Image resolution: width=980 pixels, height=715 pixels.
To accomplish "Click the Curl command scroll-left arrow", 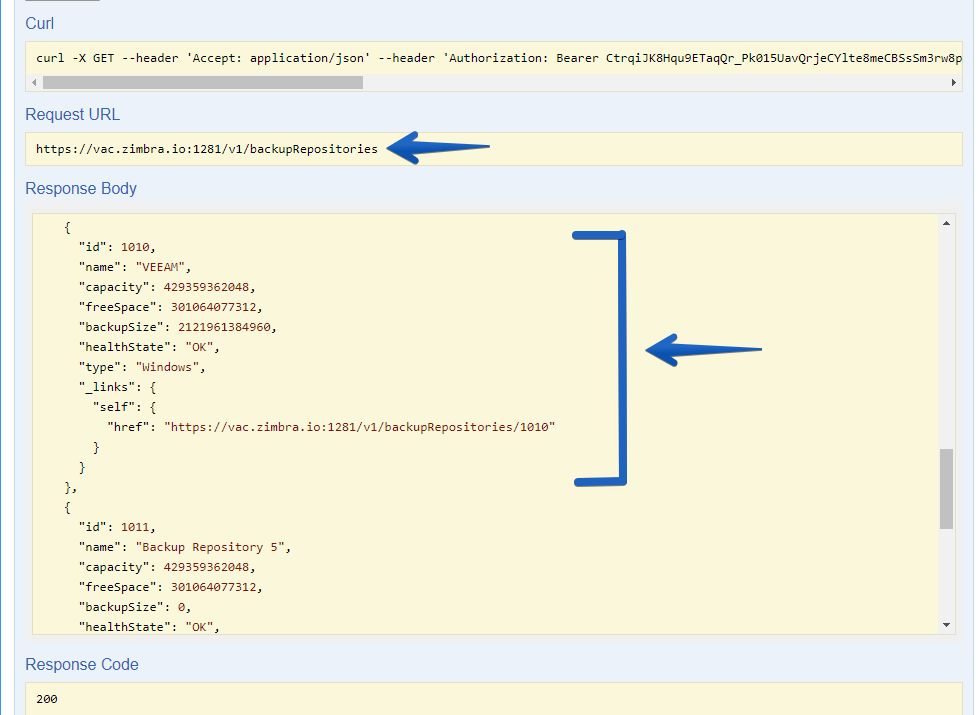I will (34, 82).
